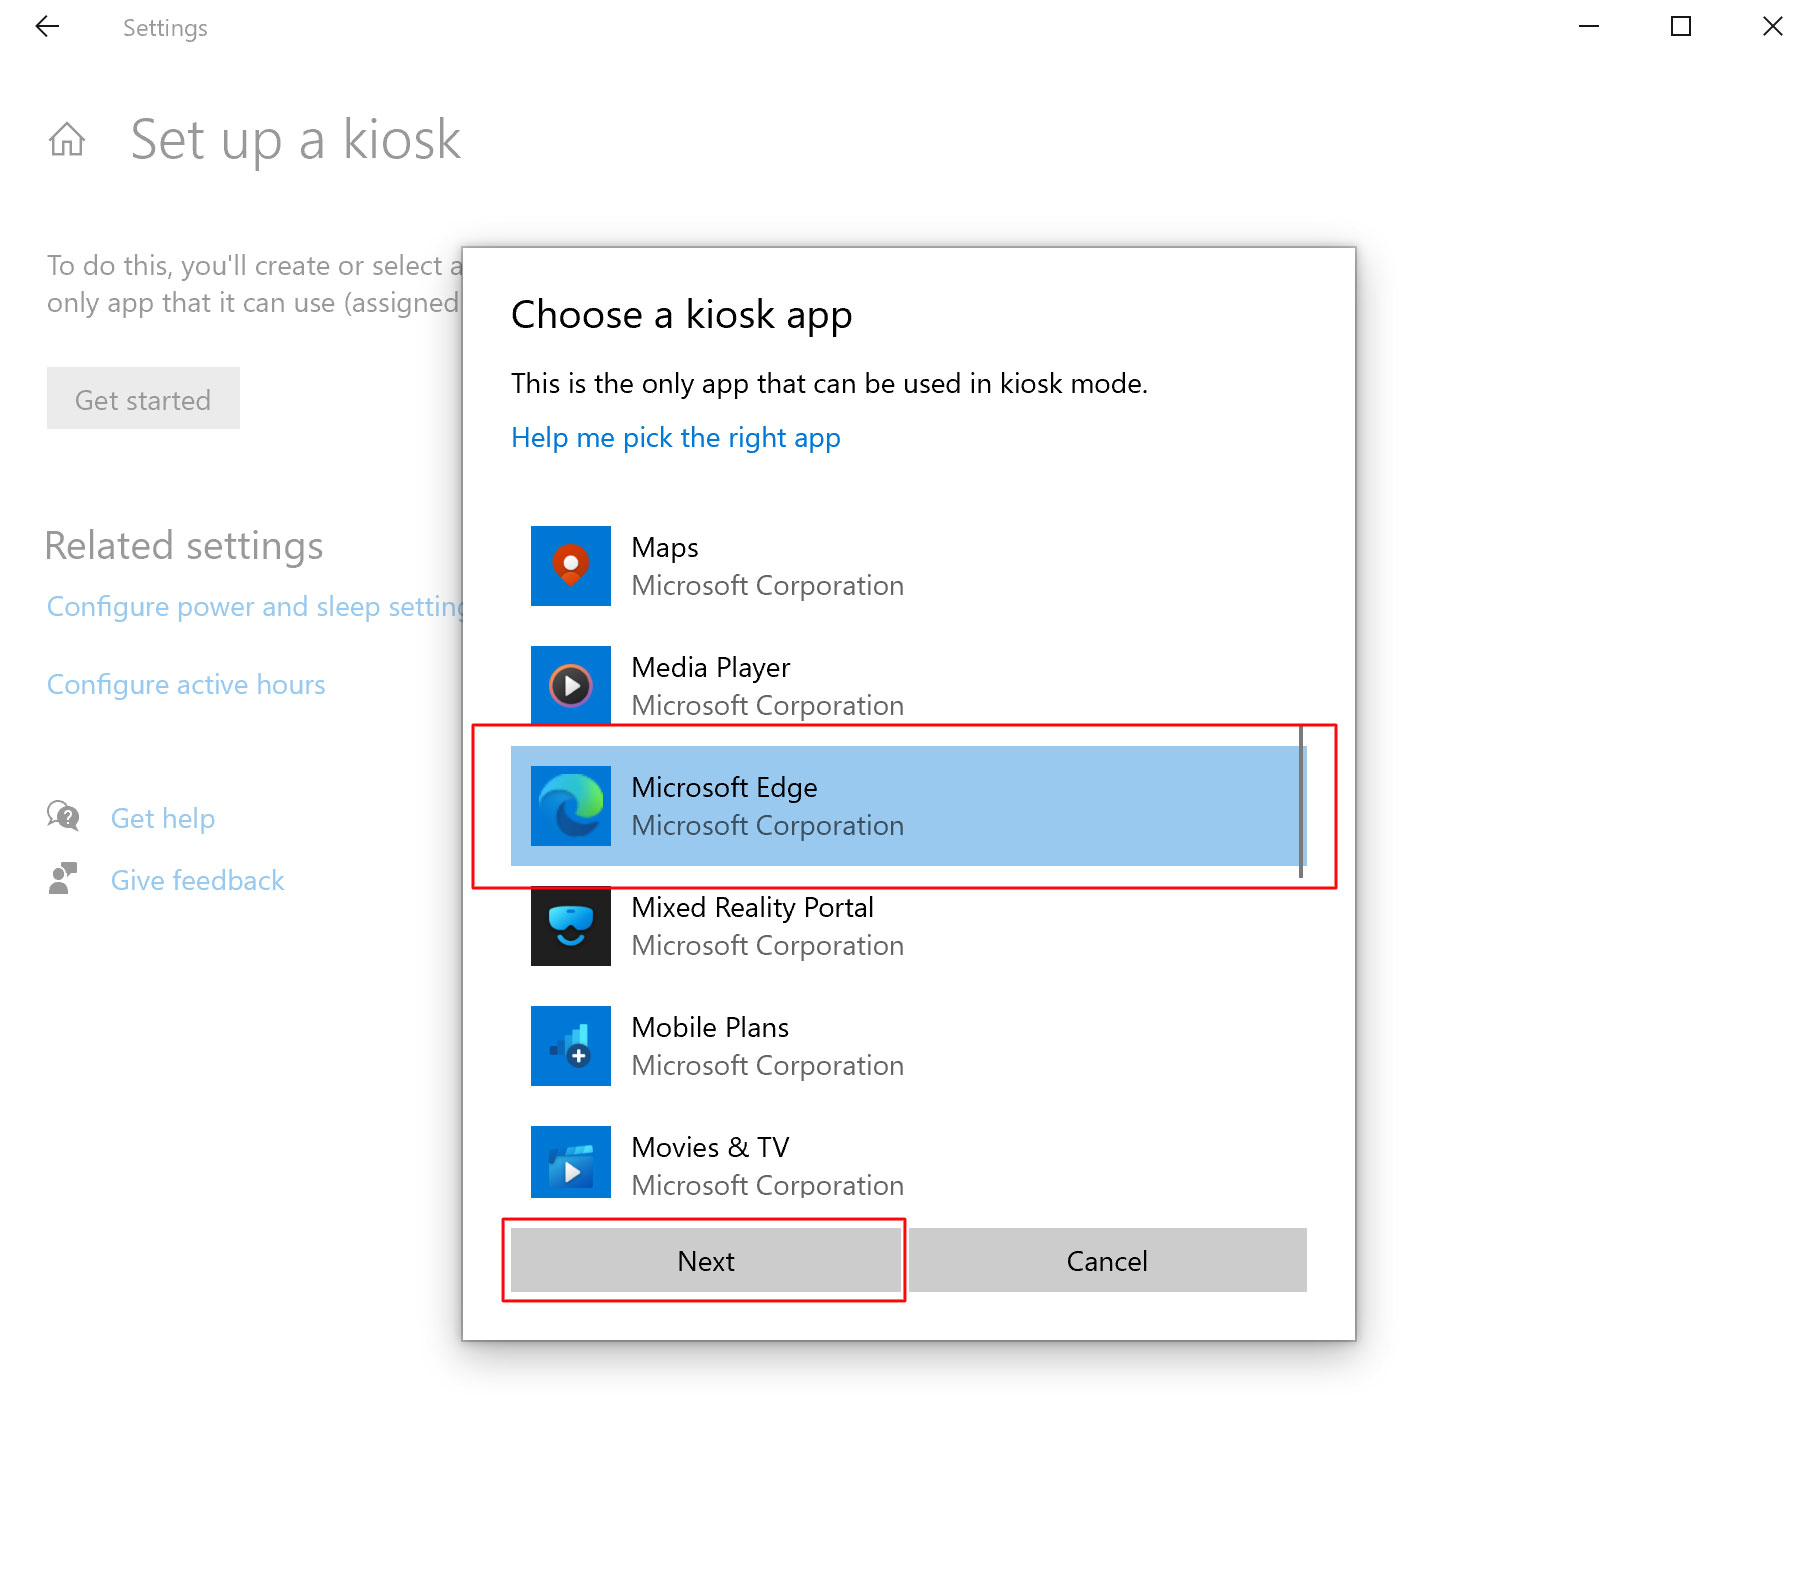Open the Get help link
This screenshot has width=1806, height=1573.
pos(163,818)
